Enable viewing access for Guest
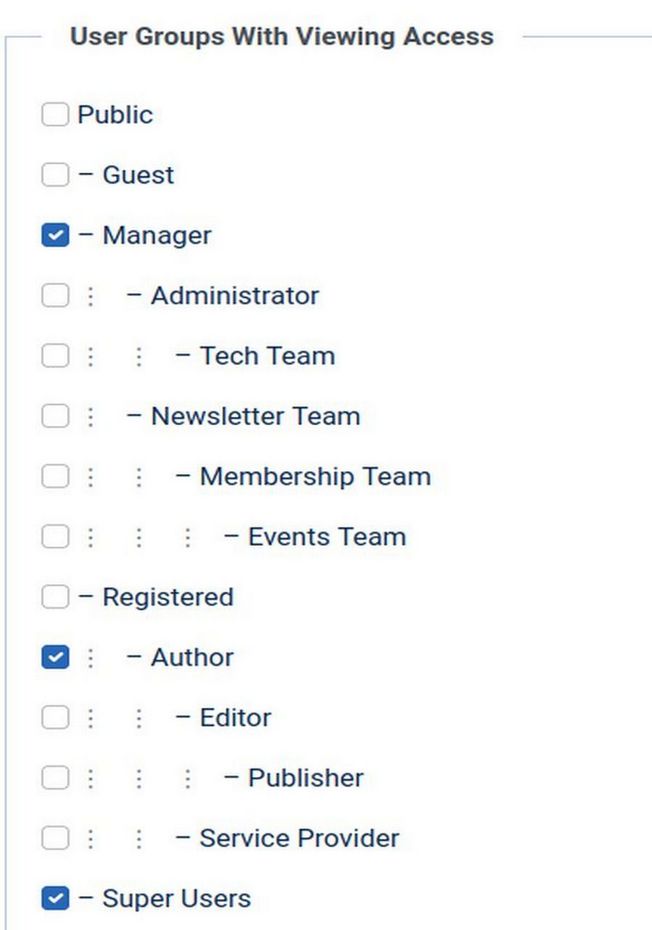This screenshot has height=930, width=652. tap(55, 175)
